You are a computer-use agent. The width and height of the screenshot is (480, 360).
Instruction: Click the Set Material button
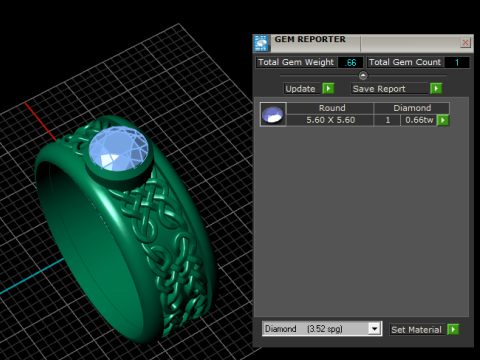click(x=417, y=330)
